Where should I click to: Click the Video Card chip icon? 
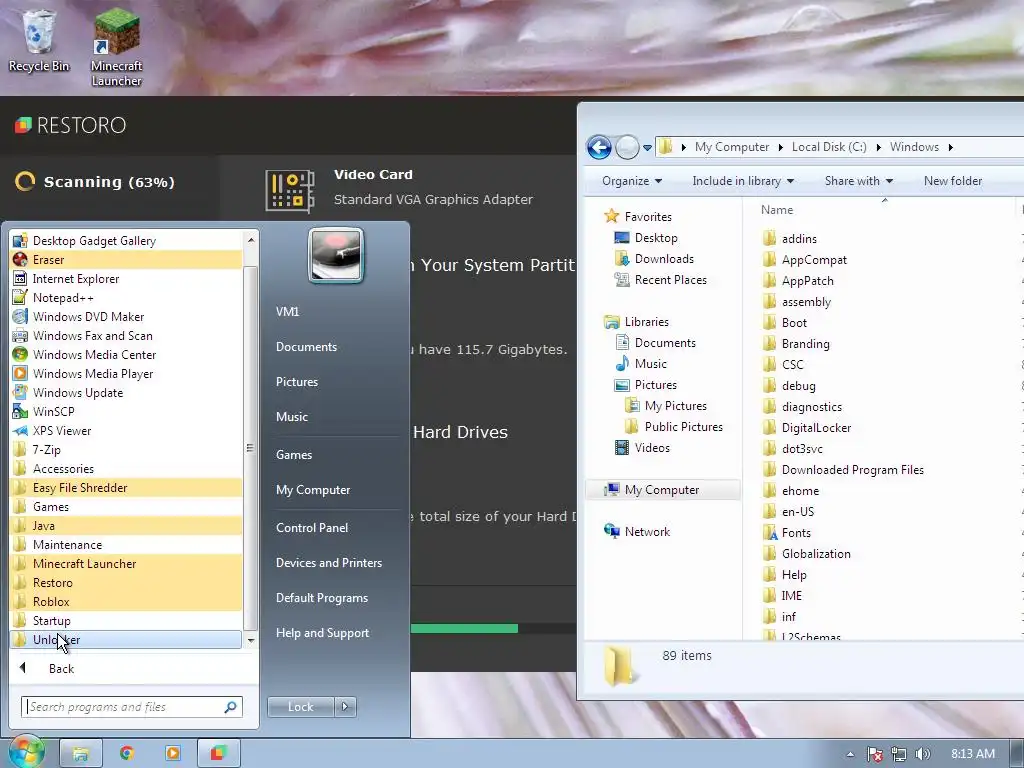click(x=290, y=190)
